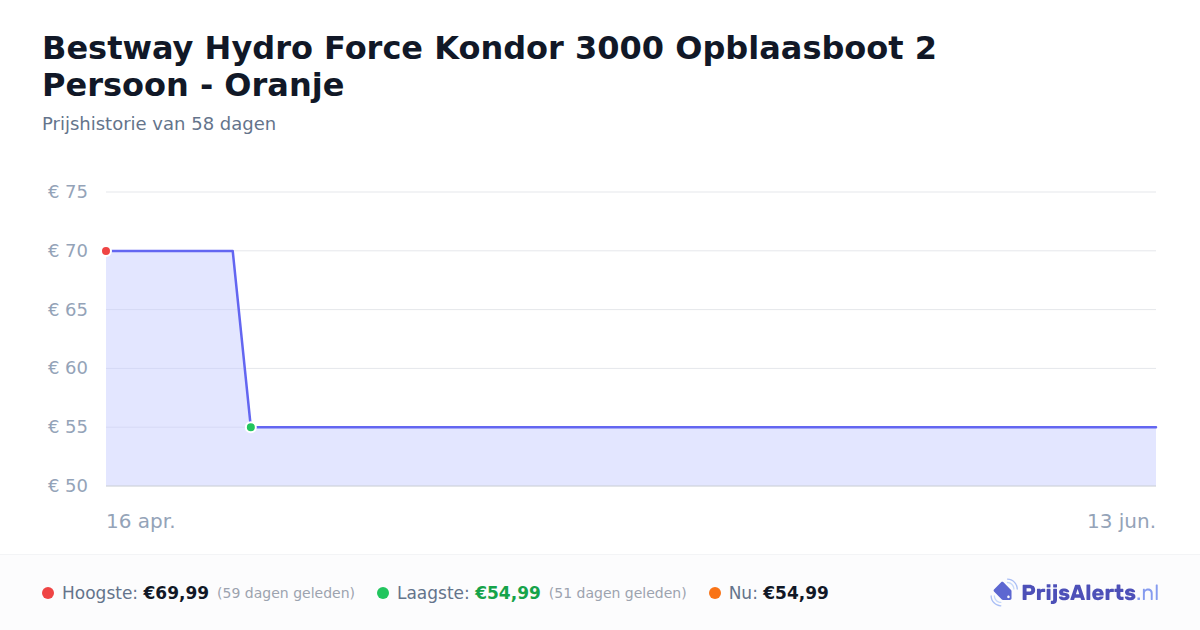Click the Laagste €54,99 price value
The image size is (1200, 630).
pos(508,593)
